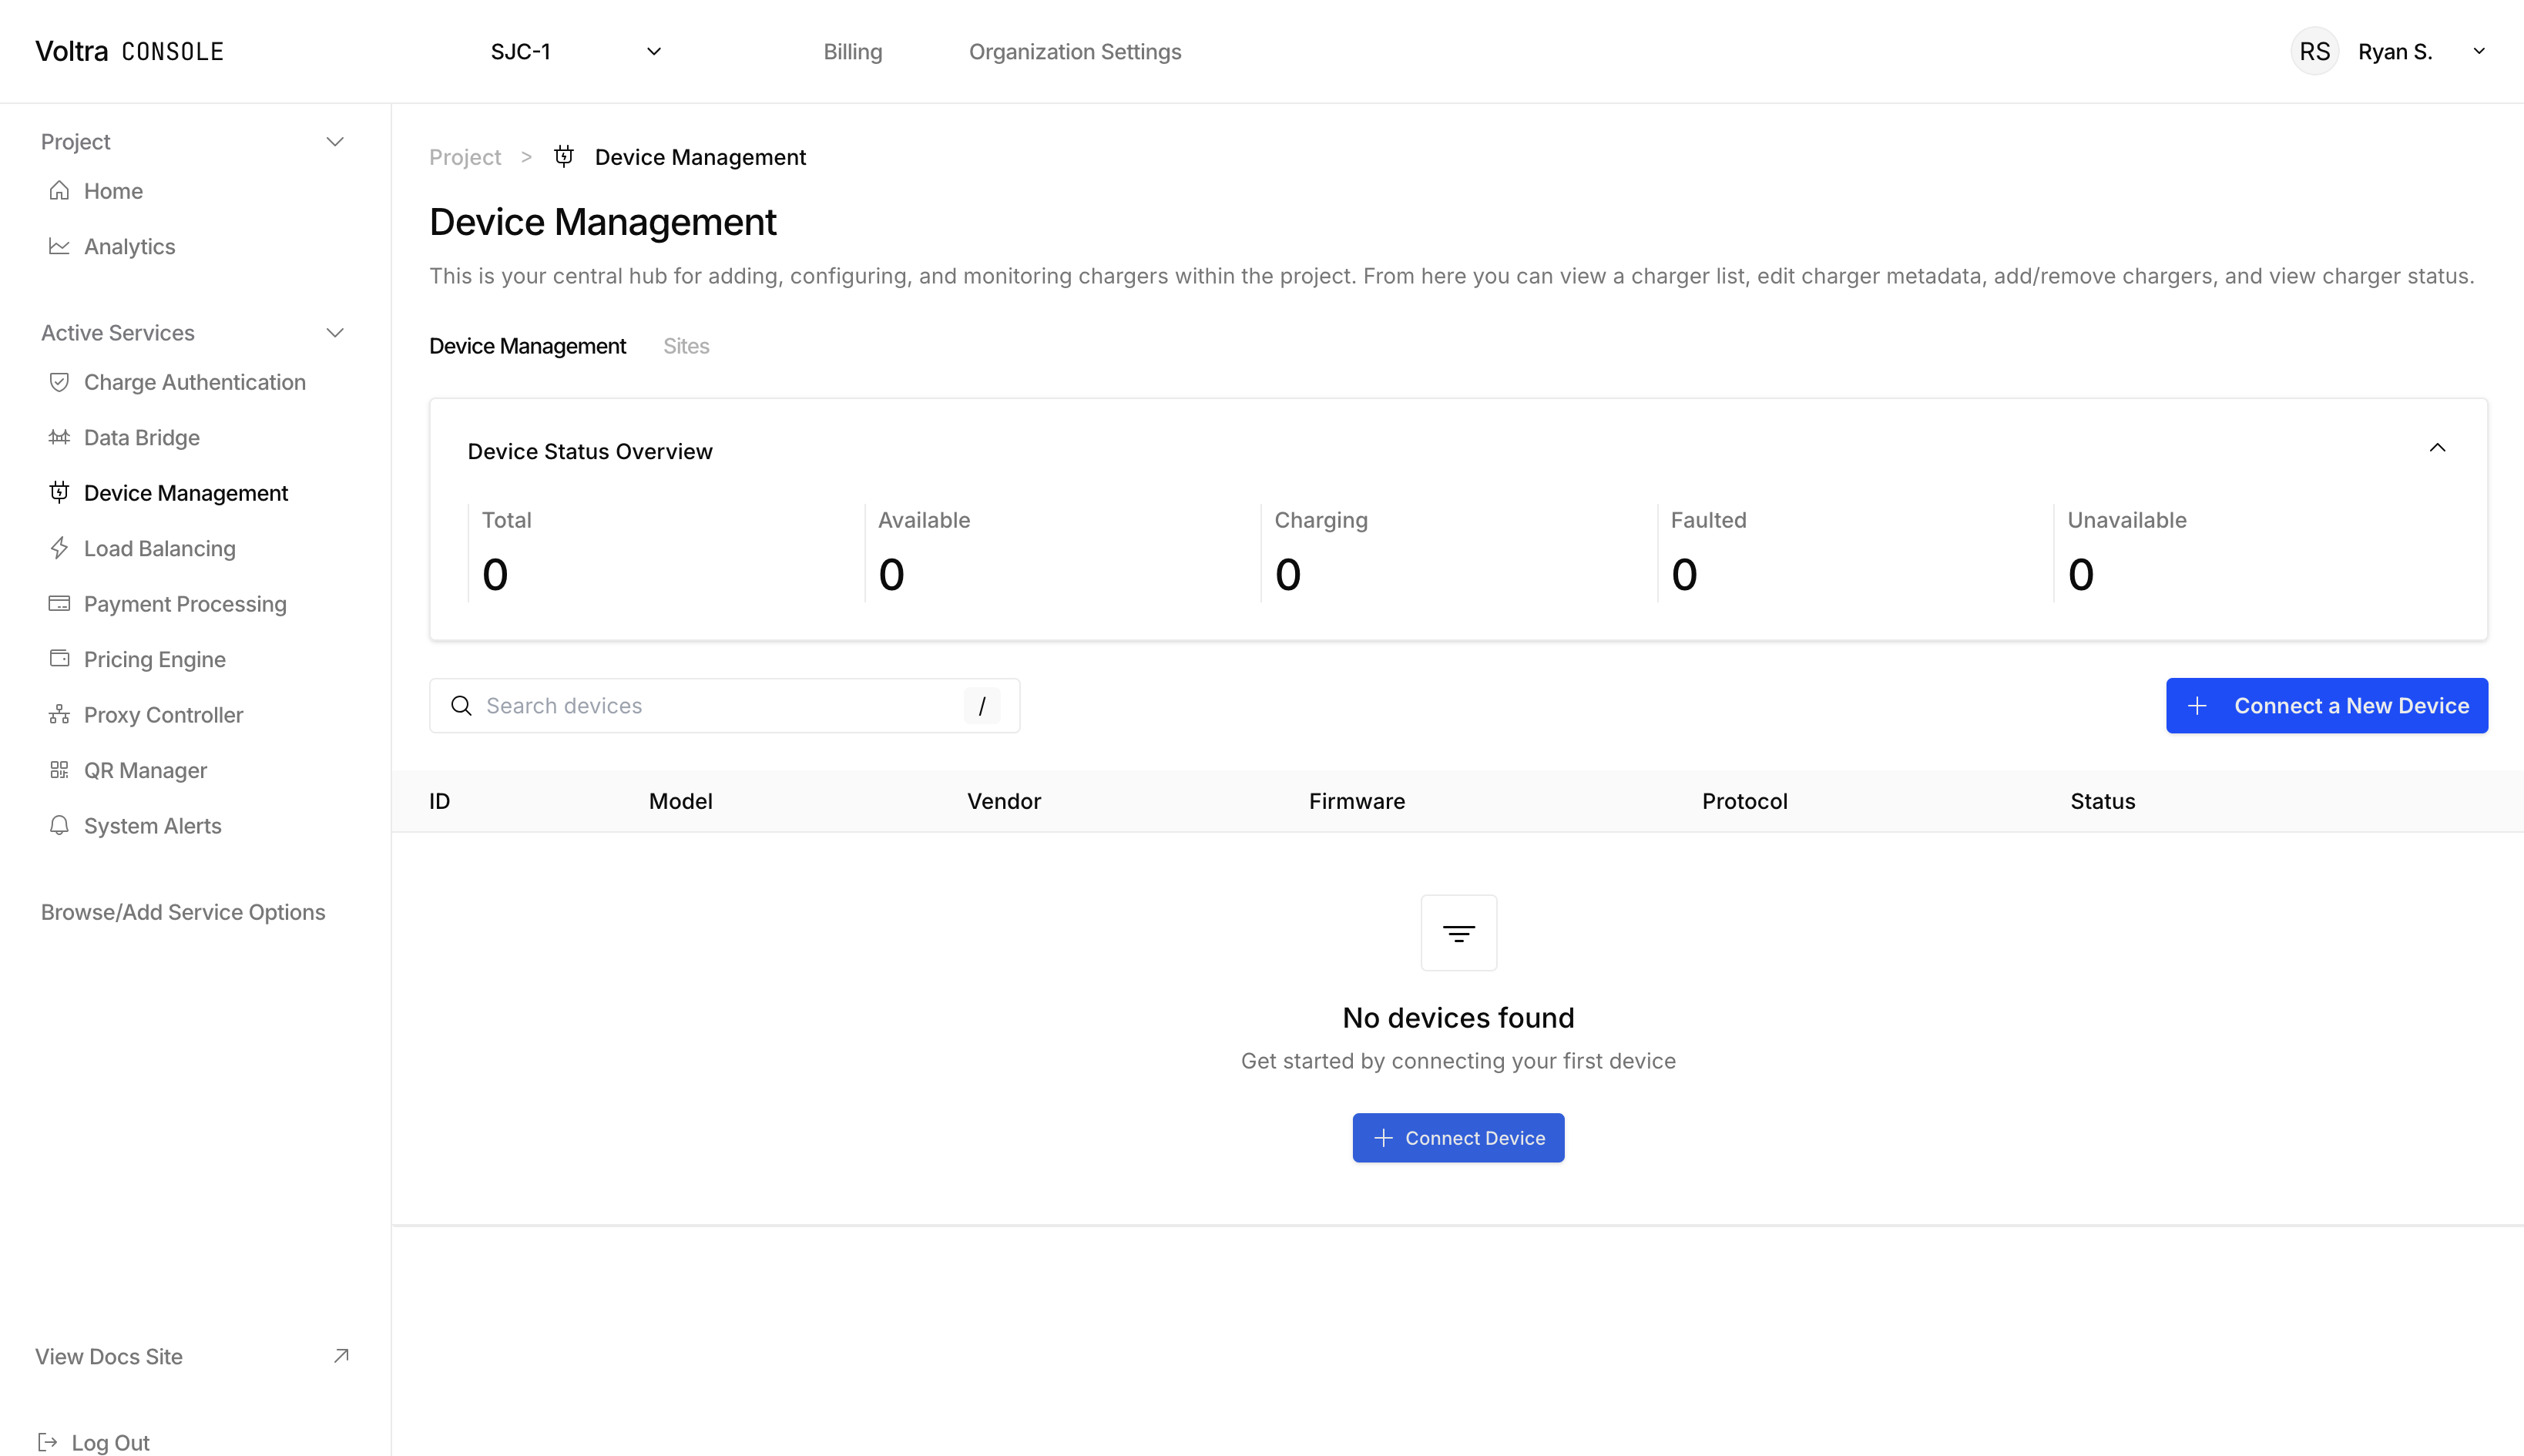Viewport: 2524px width, 1456px height.
Task: Collapse the Active Services section
Action: [x=336, y=332]
